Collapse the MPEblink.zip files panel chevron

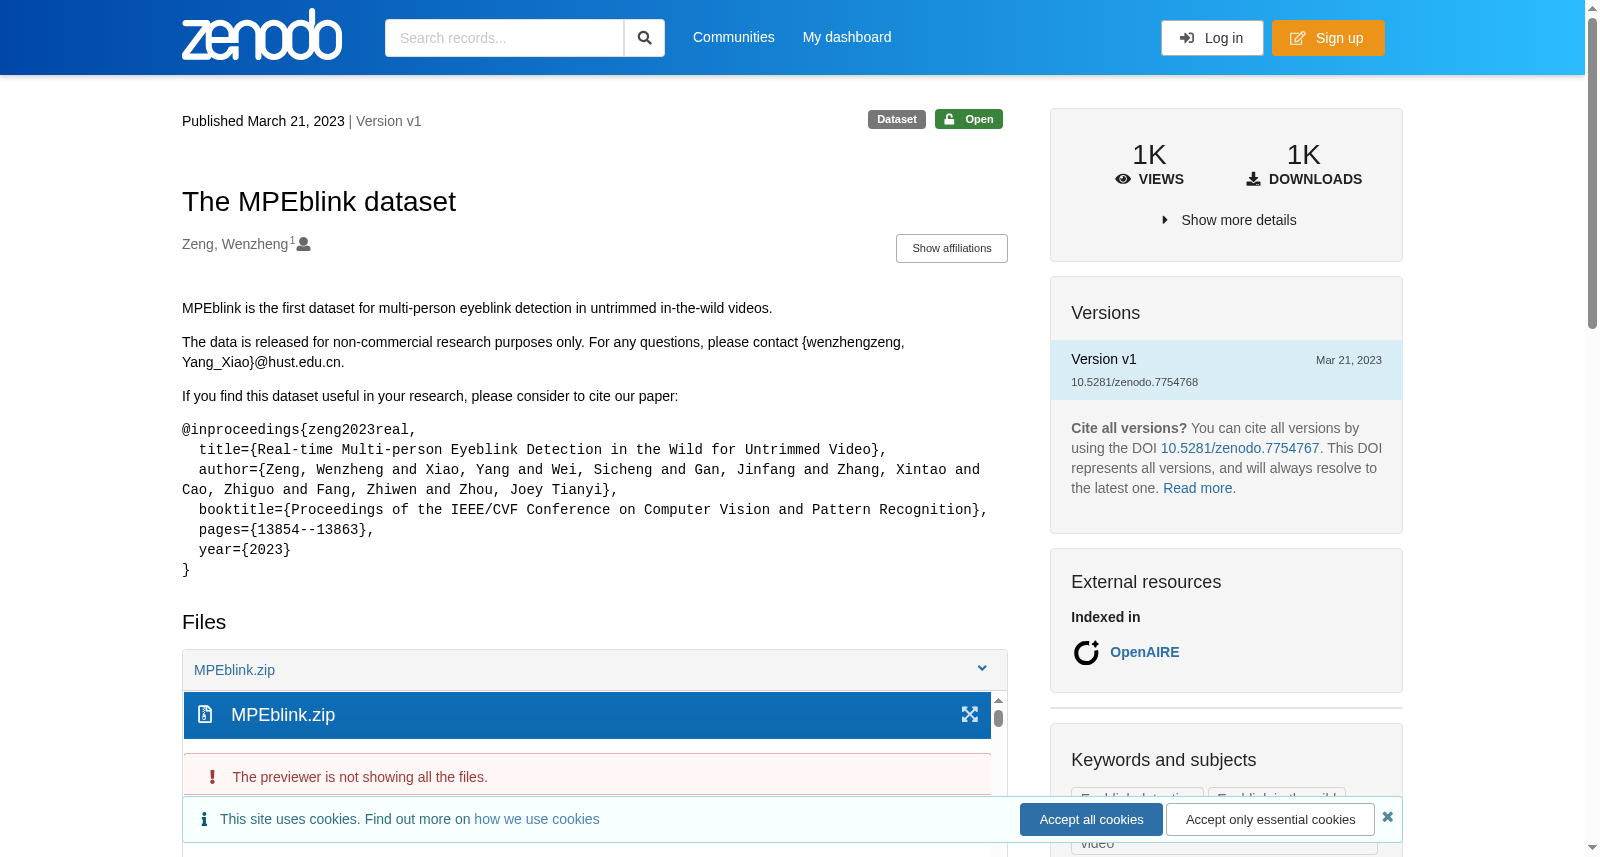(x=982, y=669)
